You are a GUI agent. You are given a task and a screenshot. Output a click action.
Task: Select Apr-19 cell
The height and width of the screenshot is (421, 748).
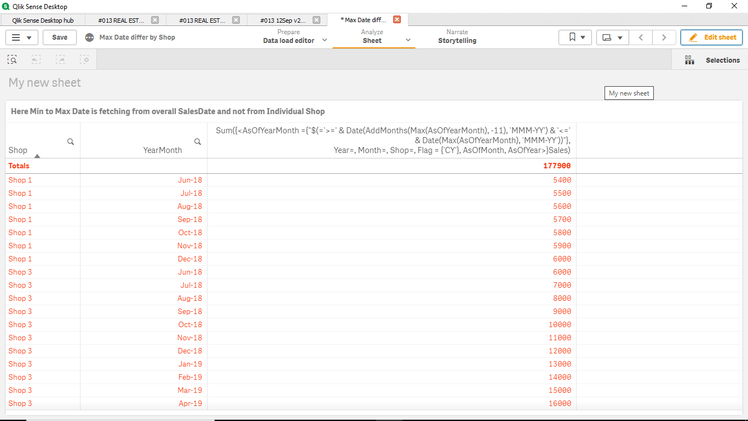coord(190,403)
